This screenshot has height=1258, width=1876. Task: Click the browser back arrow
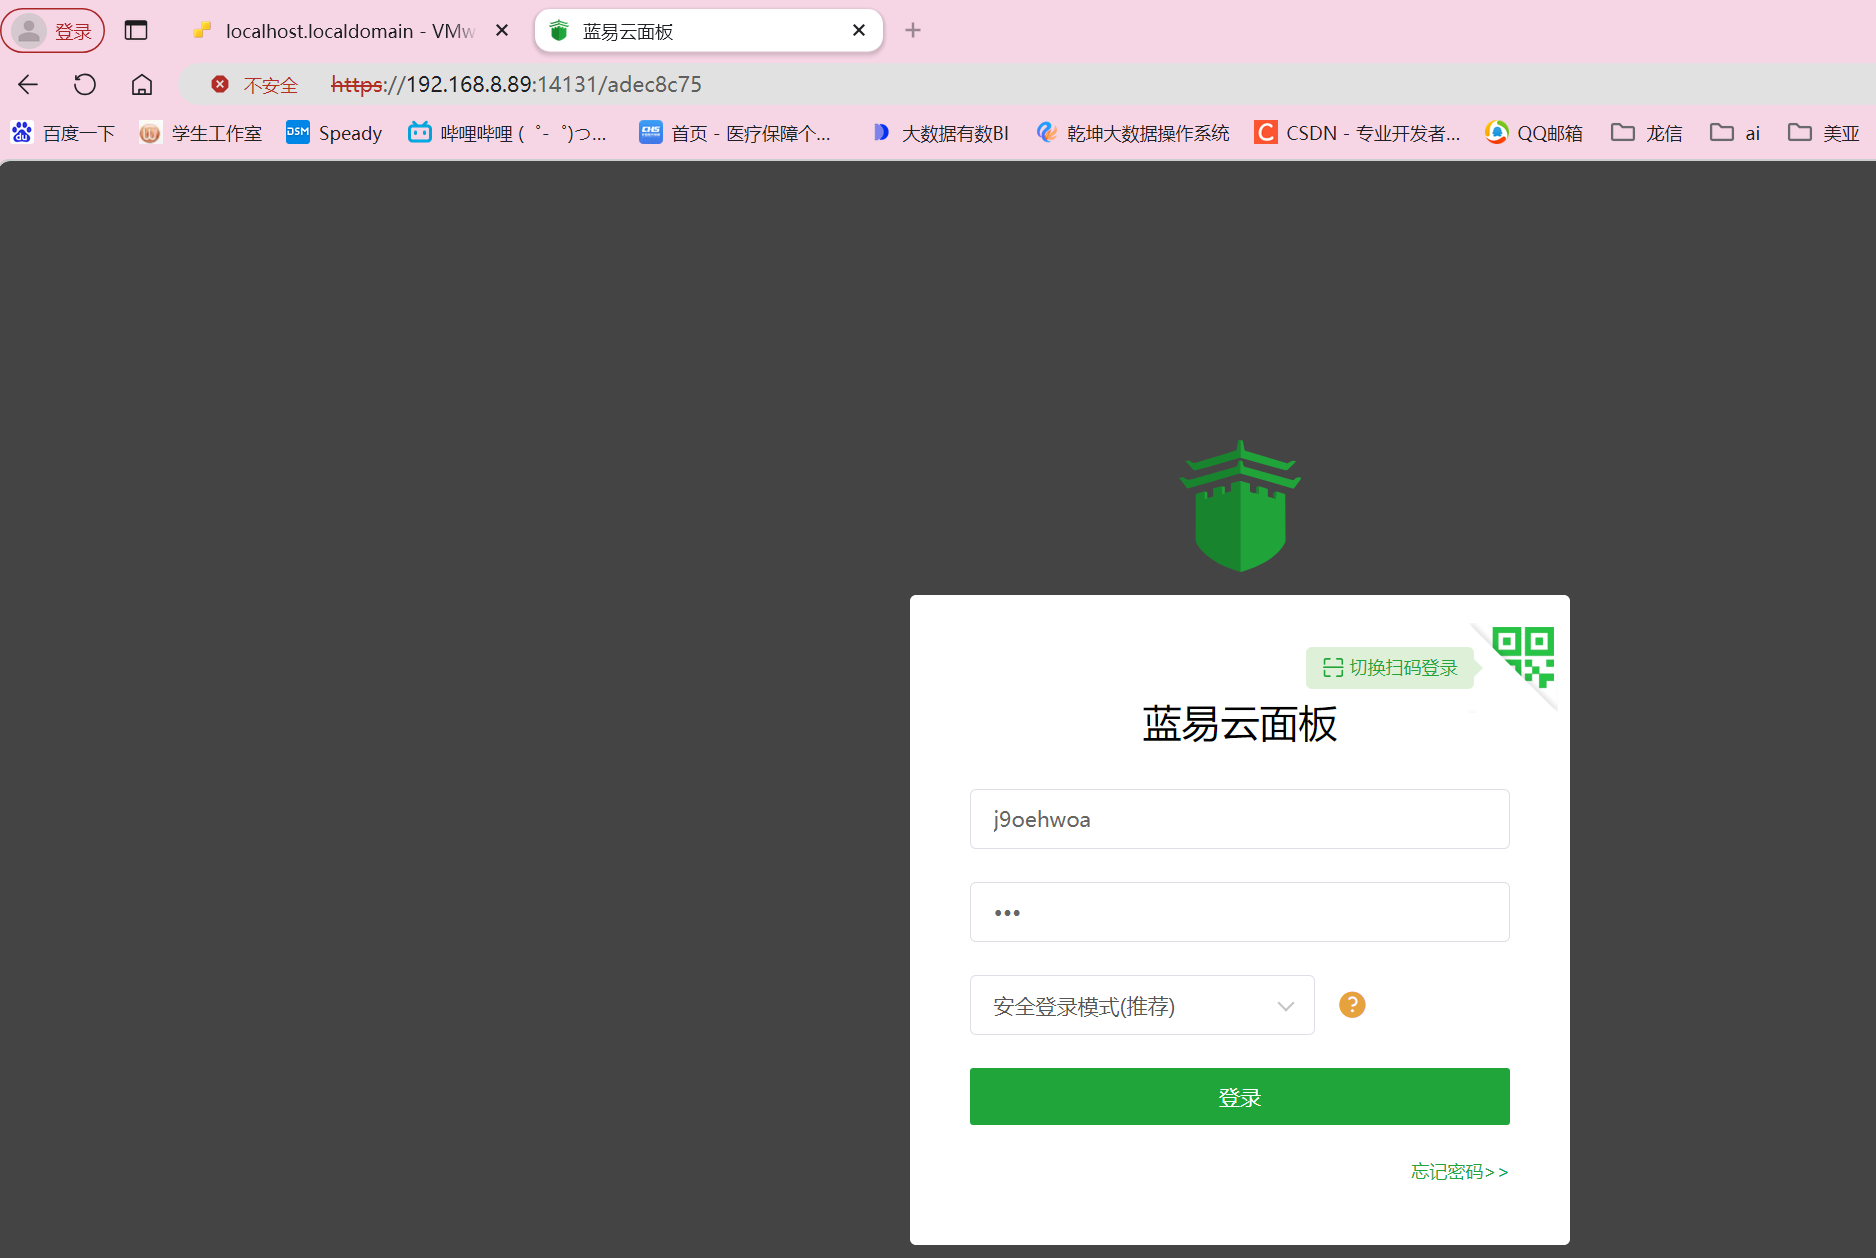(28, 85)
